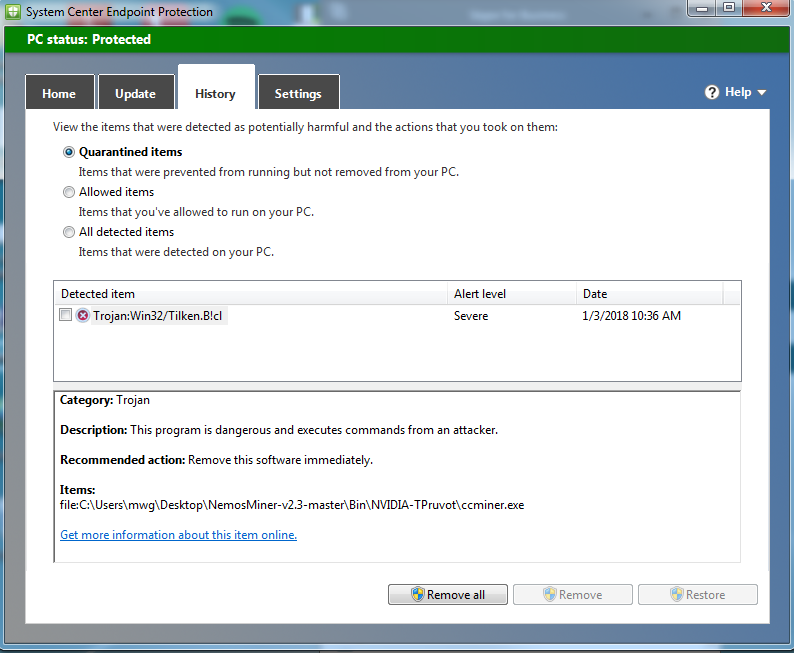This screenshot has height=653, width=794.
Task: Select the History tab
Action: click(216, 87)
